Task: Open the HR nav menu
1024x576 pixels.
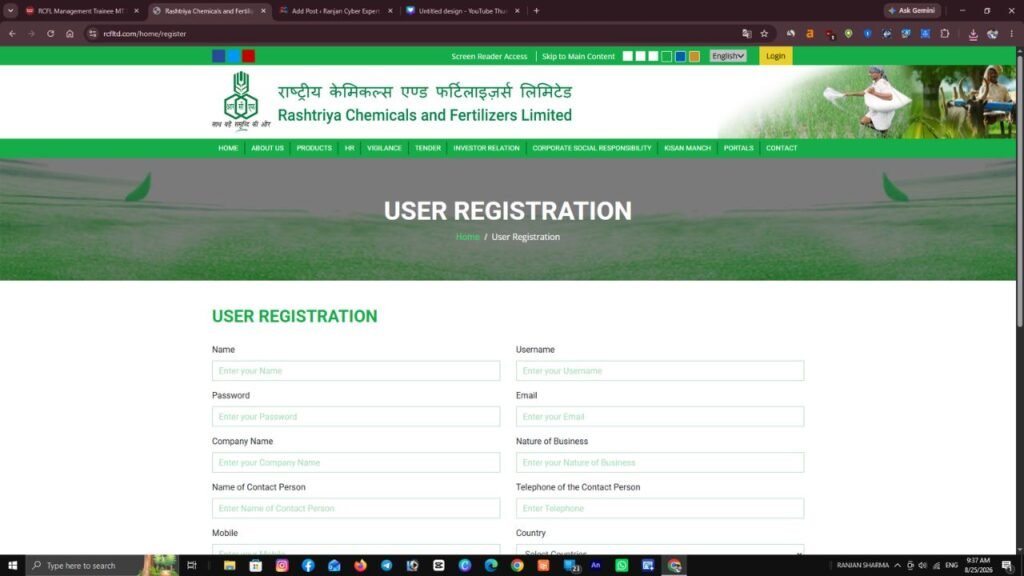Action: [349, 148]
